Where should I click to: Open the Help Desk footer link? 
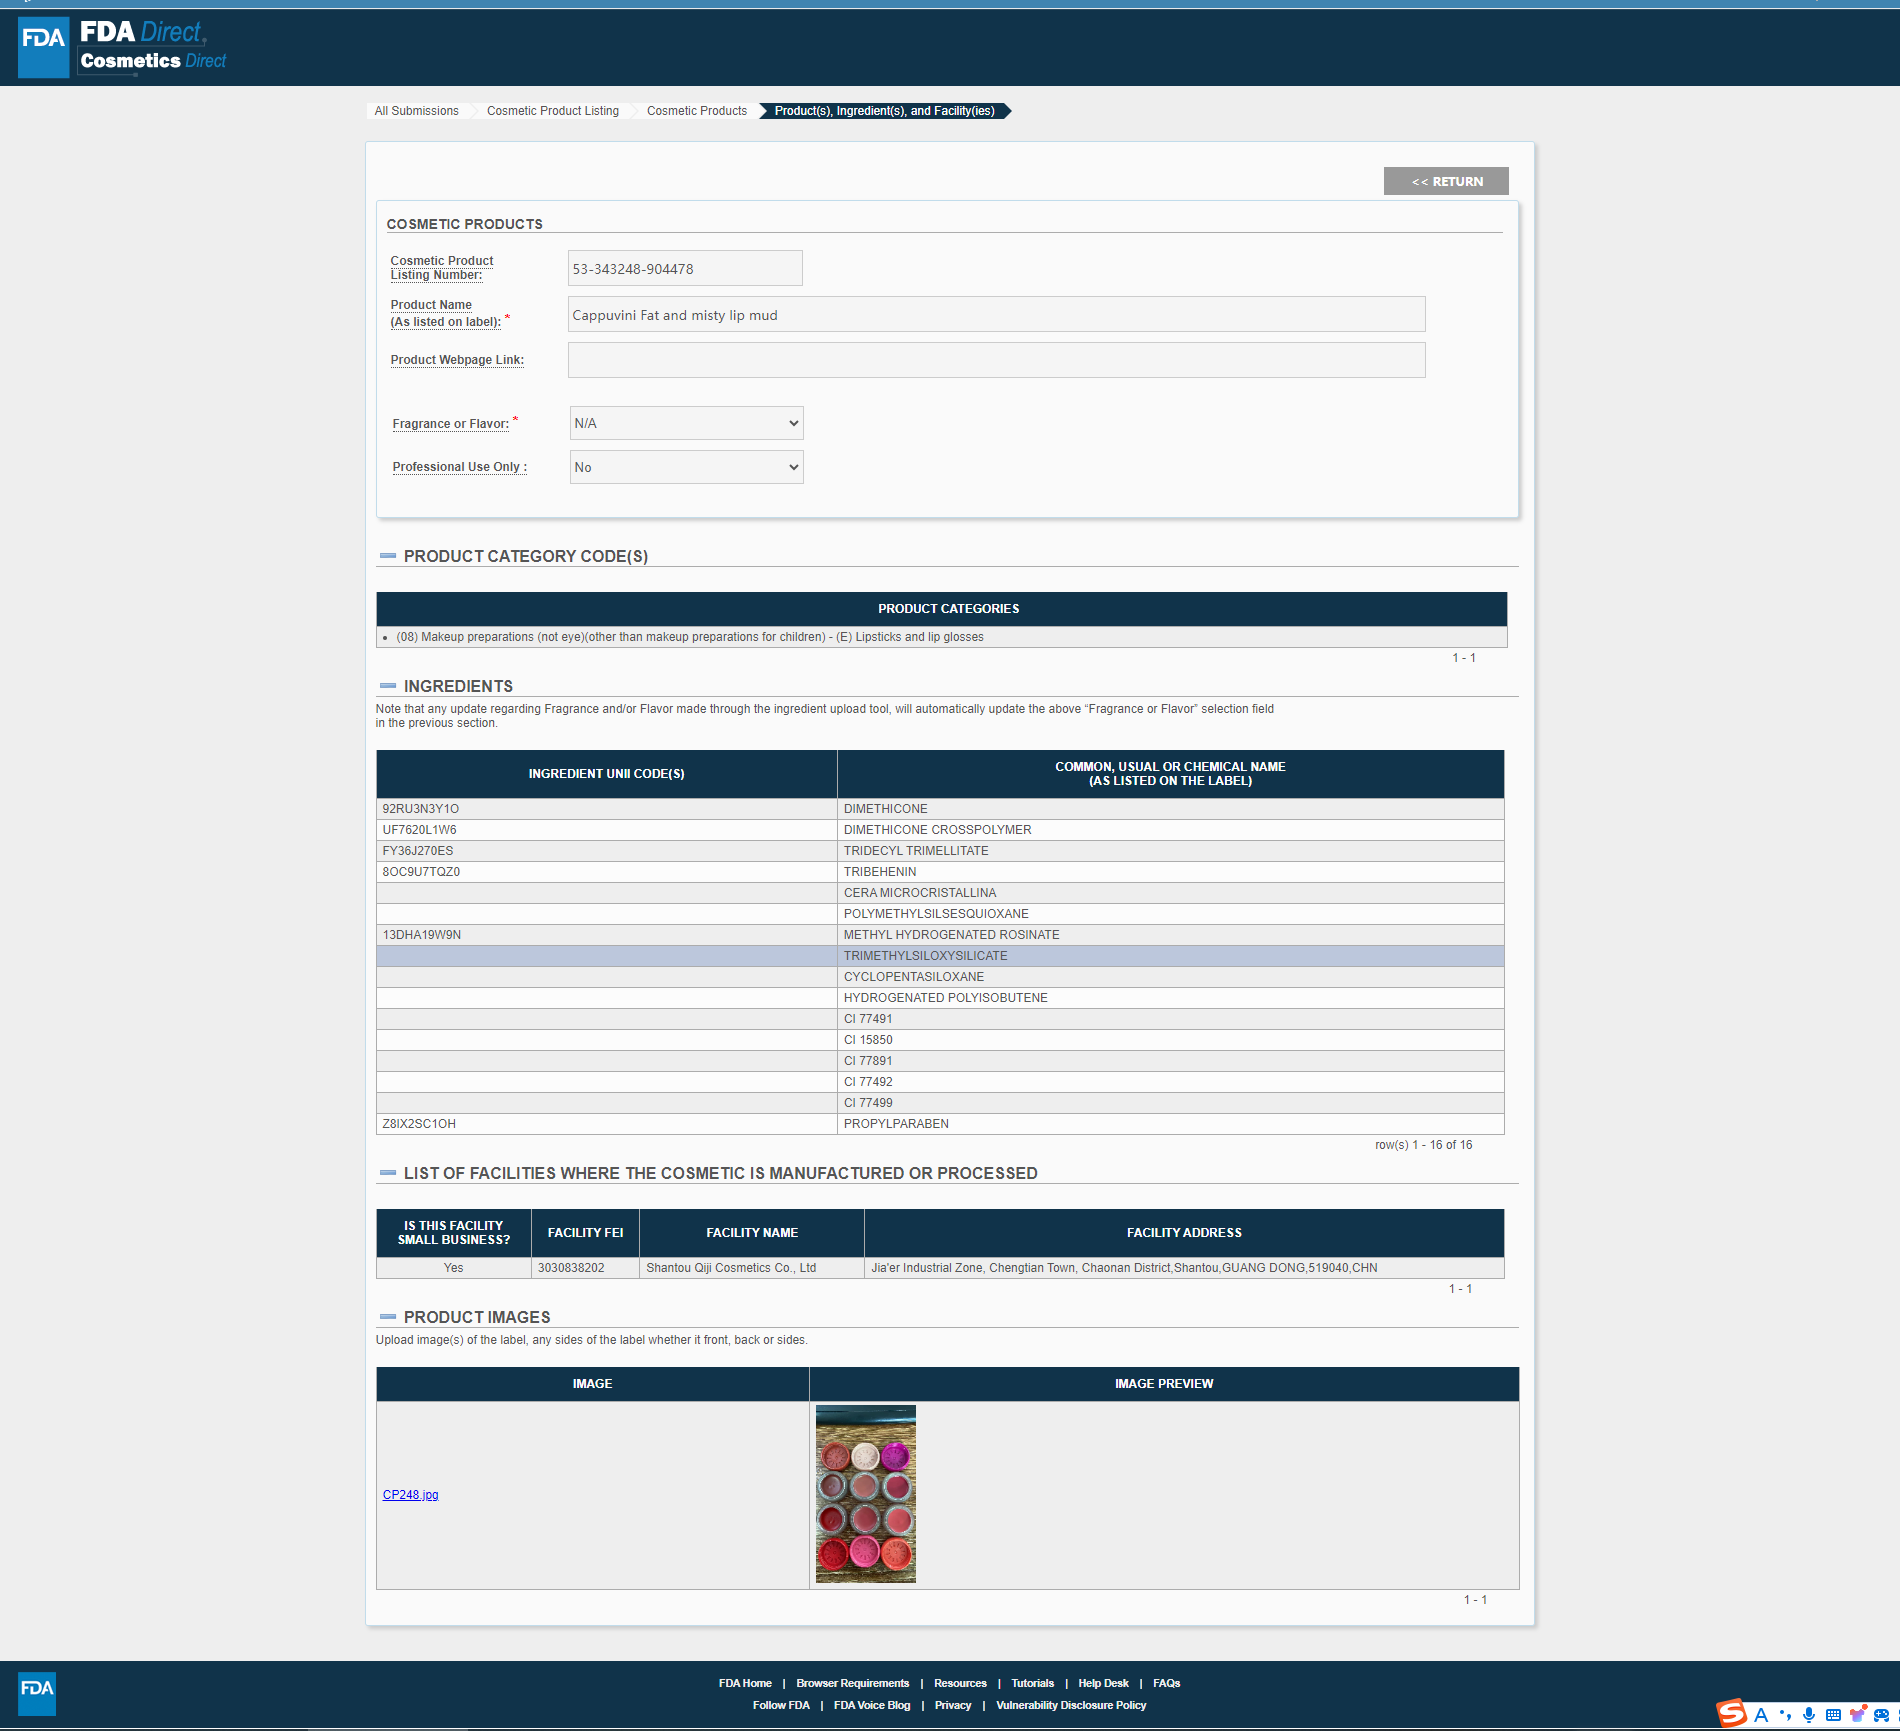coord(1103,1683)
